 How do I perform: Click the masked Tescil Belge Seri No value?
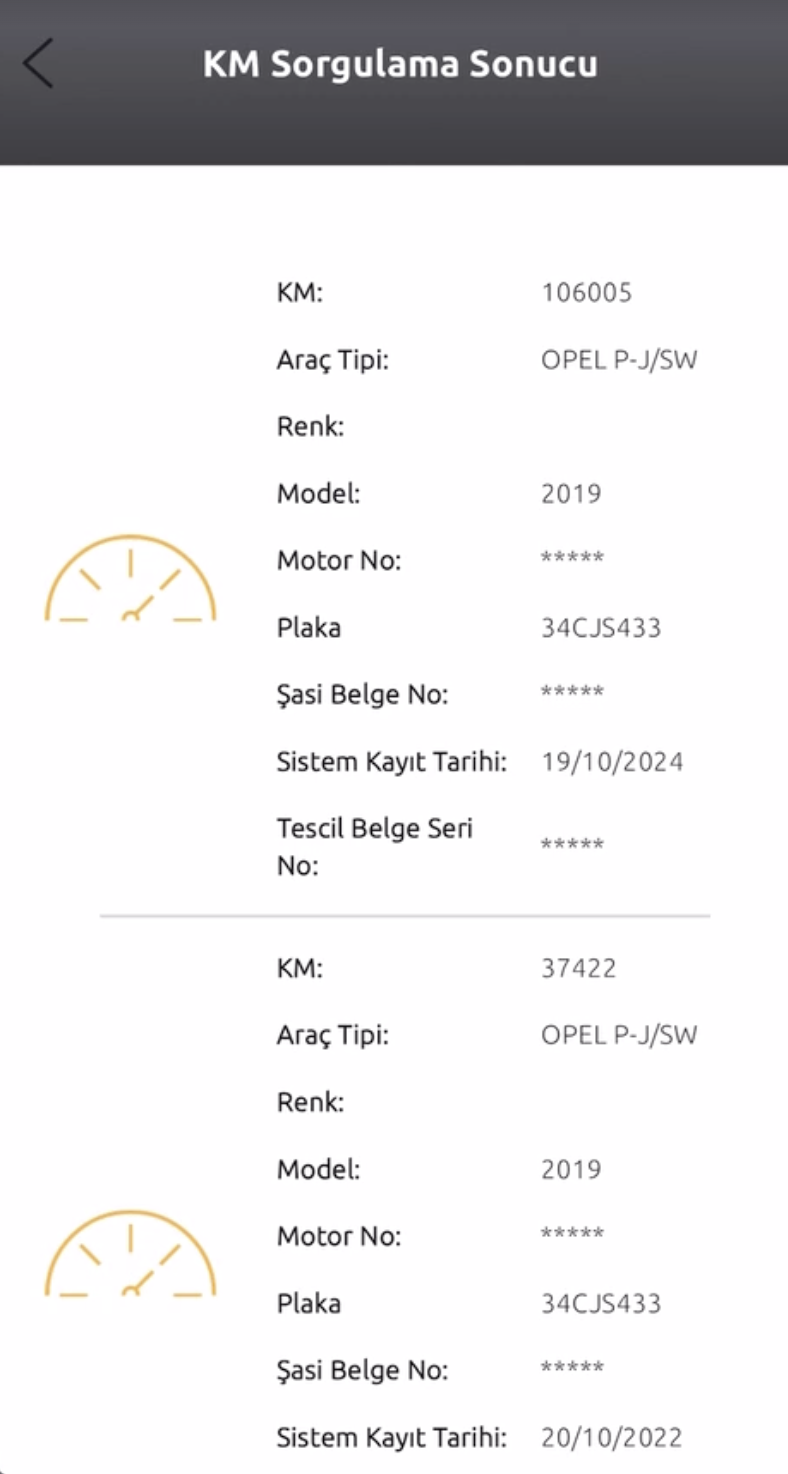572,846
